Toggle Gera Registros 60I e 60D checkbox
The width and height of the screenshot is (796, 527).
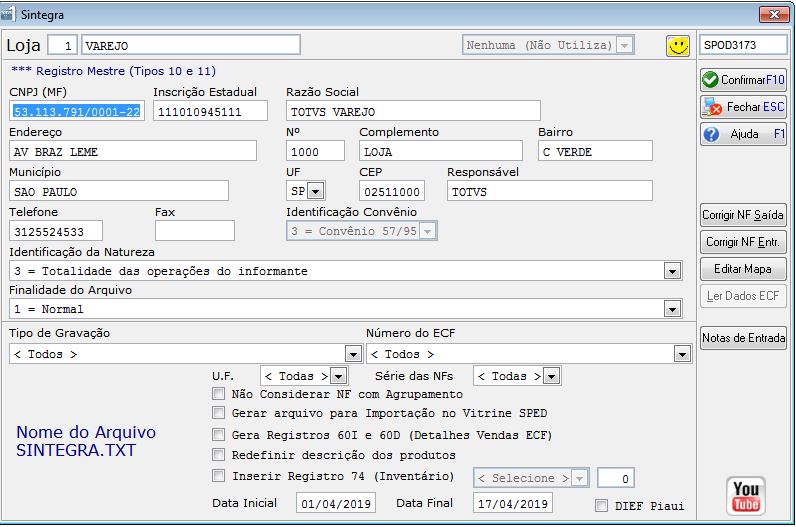tap(218, 434)
